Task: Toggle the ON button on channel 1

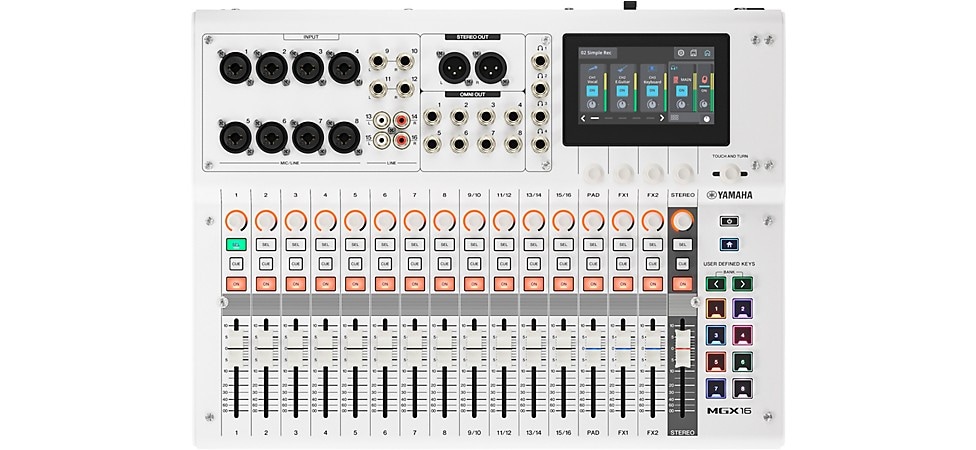Action: [237, 284]
